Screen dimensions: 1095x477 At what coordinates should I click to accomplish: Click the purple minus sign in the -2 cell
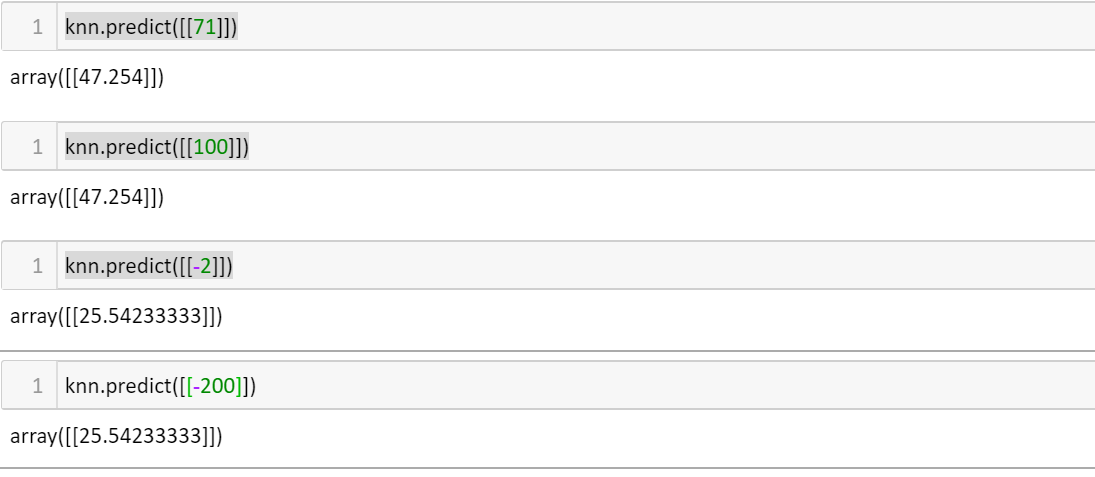(196, 266)
